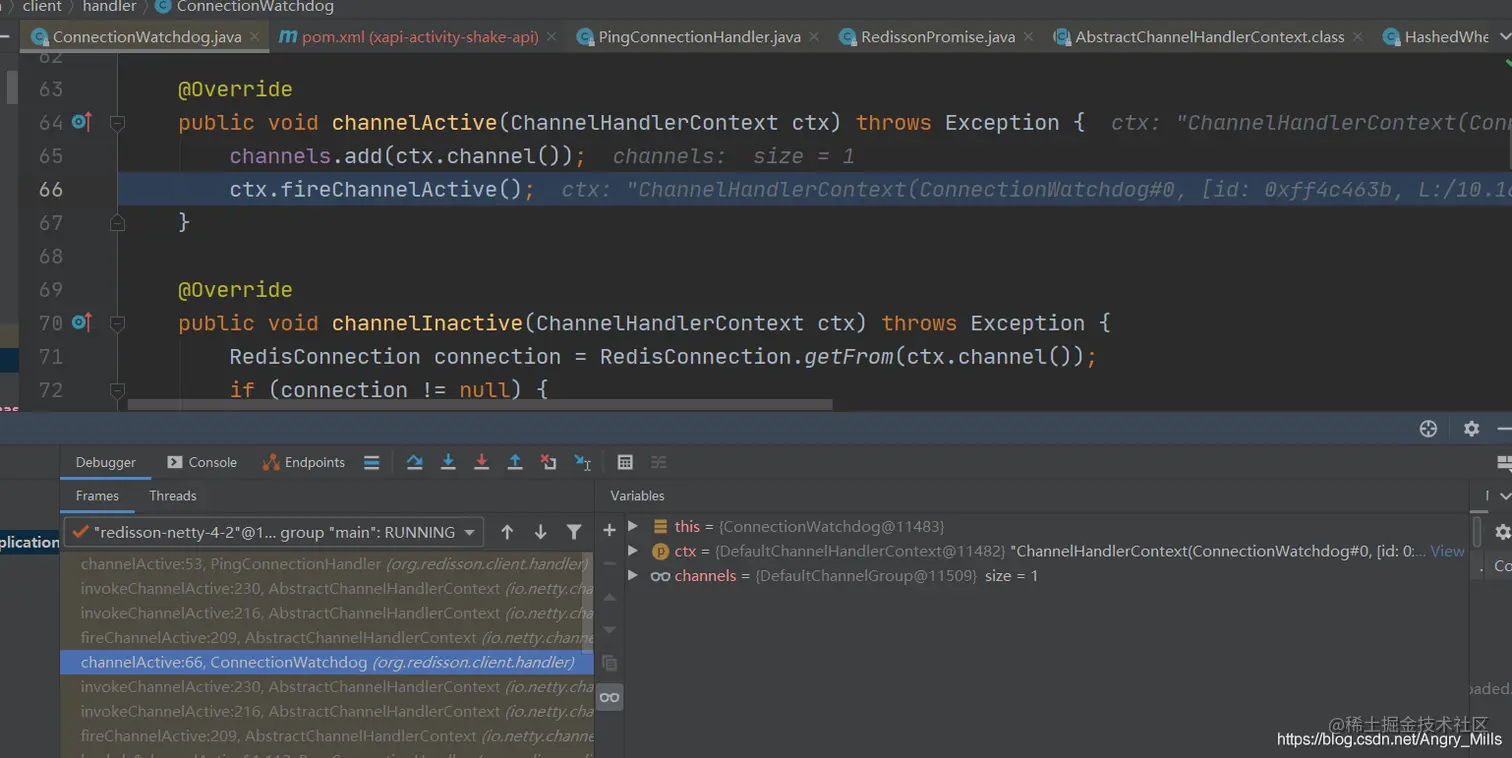Screen dimensions: 1512x758
Task: Add a new watch with plus icon
Action: (609, 530)
